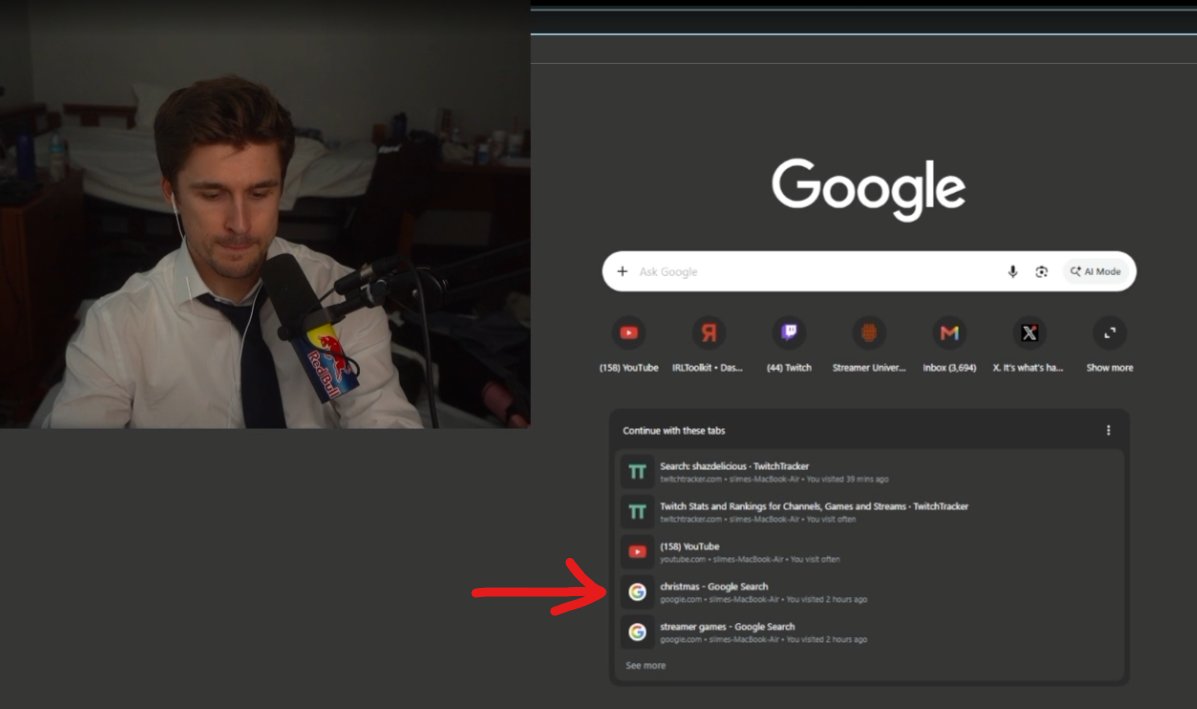Viewport: 1197px width, 709px height.
Task: Open the three-dot menu of tabs card
Action: pos(1108,430)
